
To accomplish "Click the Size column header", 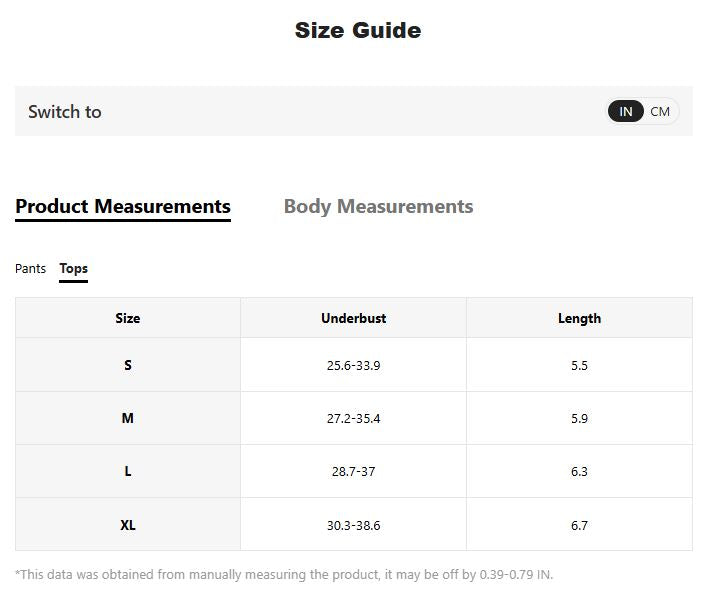I will [x=128, y=318].
